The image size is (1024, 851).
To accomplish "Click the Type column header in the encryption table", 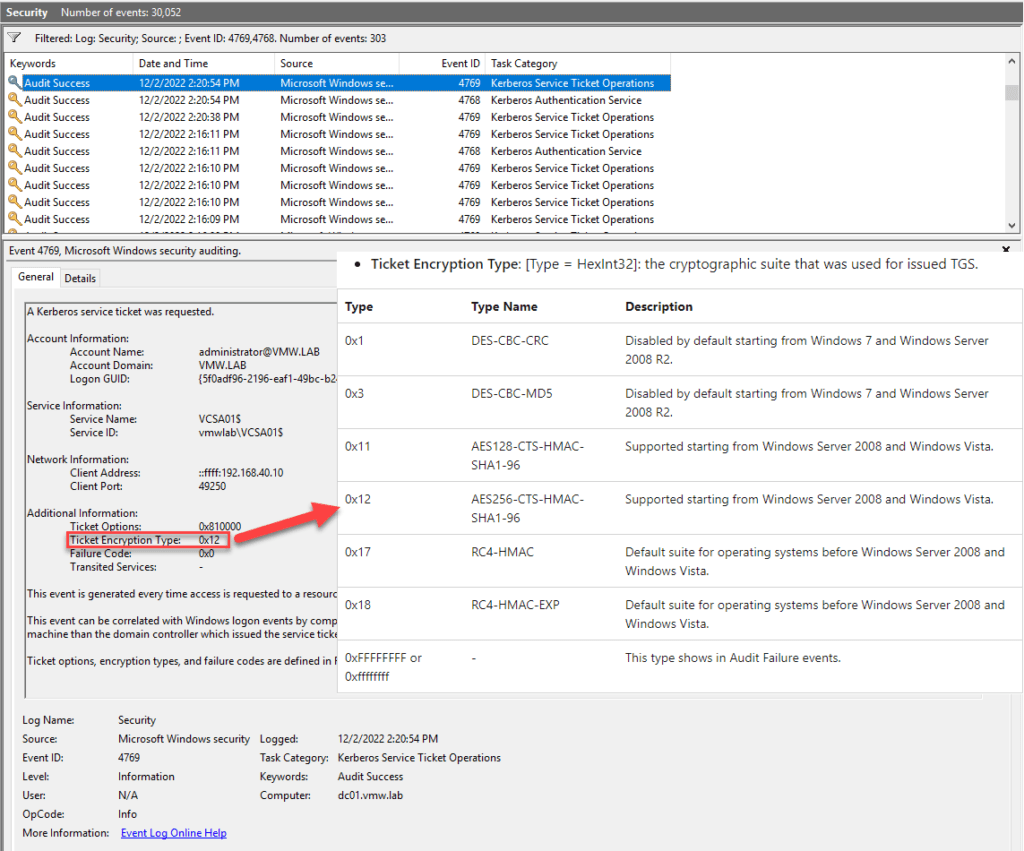I will pyautogui.click(x=359, y=306).
